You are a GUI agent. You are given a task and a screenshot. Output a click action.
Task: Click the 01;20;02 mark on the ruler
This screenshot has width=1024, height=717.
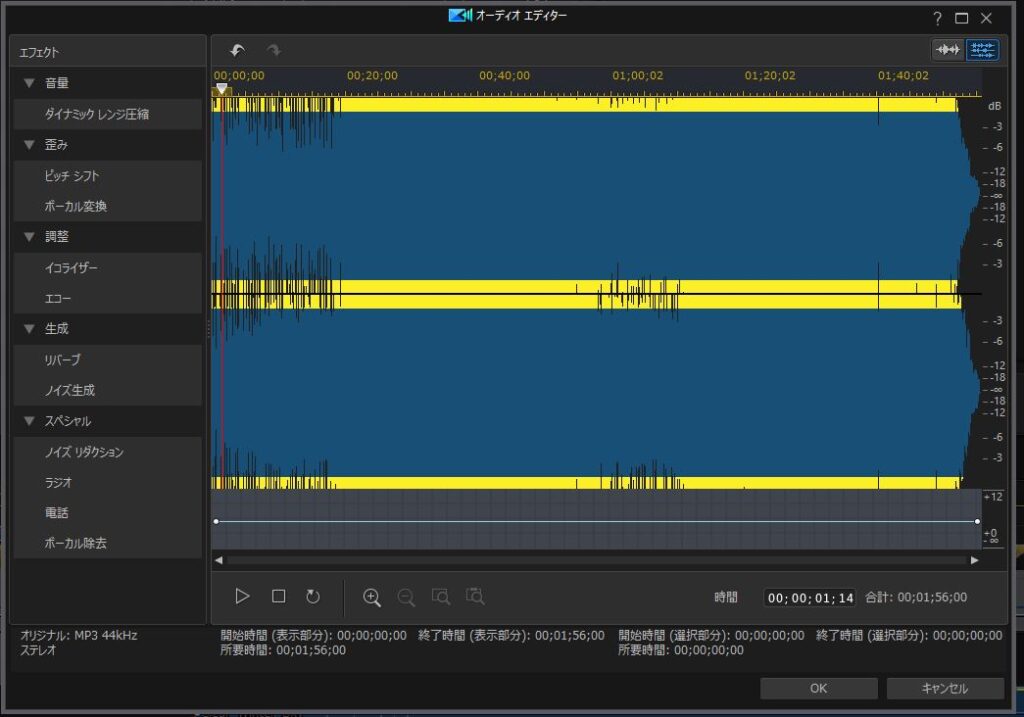click(x=770, y=76)
